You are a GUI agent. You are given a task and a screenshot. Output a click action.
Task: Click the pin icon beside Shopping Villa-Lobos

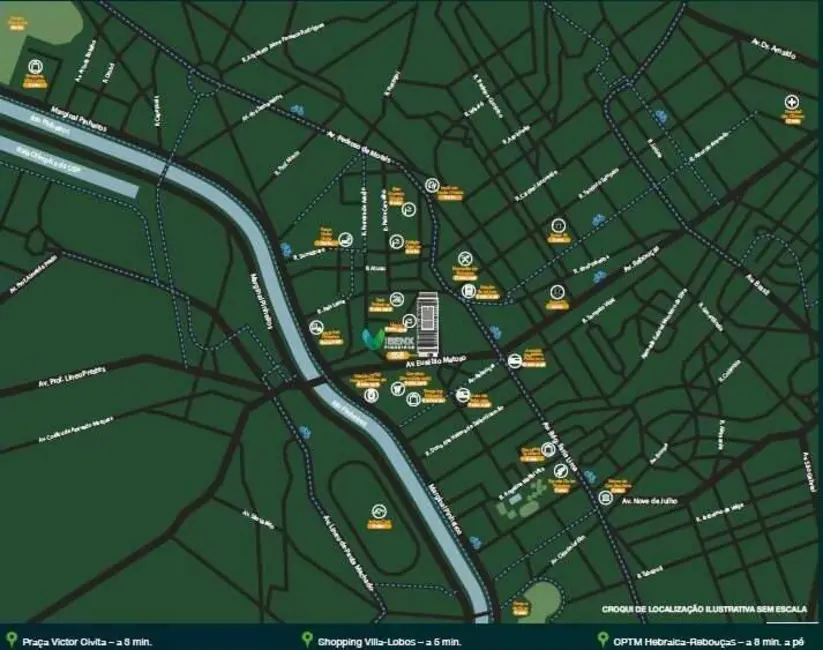pos(307,639)
